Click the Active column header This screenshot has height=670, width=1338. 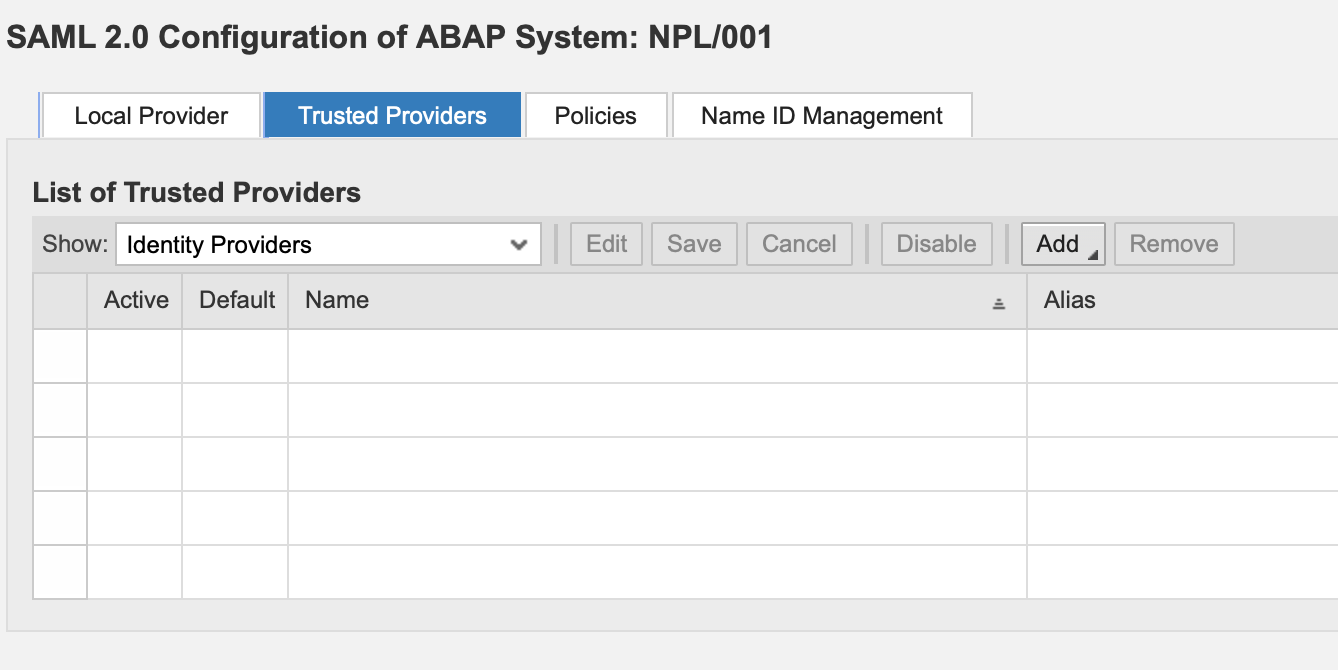coord(135,300)
